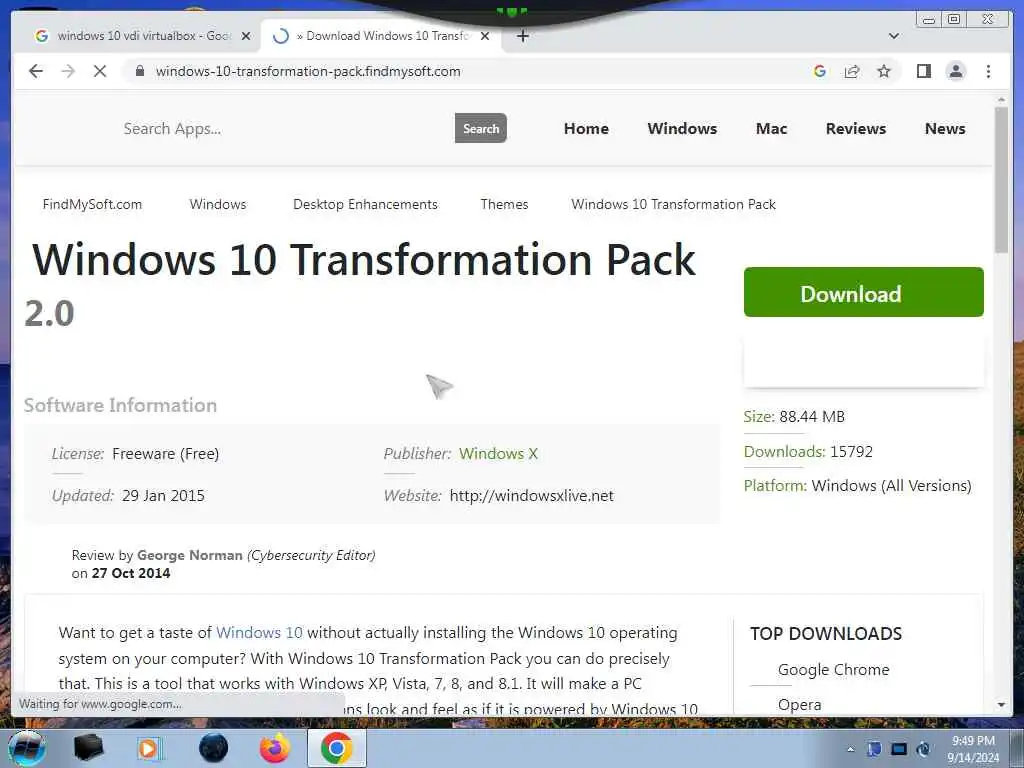Open the News menu item
This screenshot has height=768, width=1024.
(x=945, y=129)
